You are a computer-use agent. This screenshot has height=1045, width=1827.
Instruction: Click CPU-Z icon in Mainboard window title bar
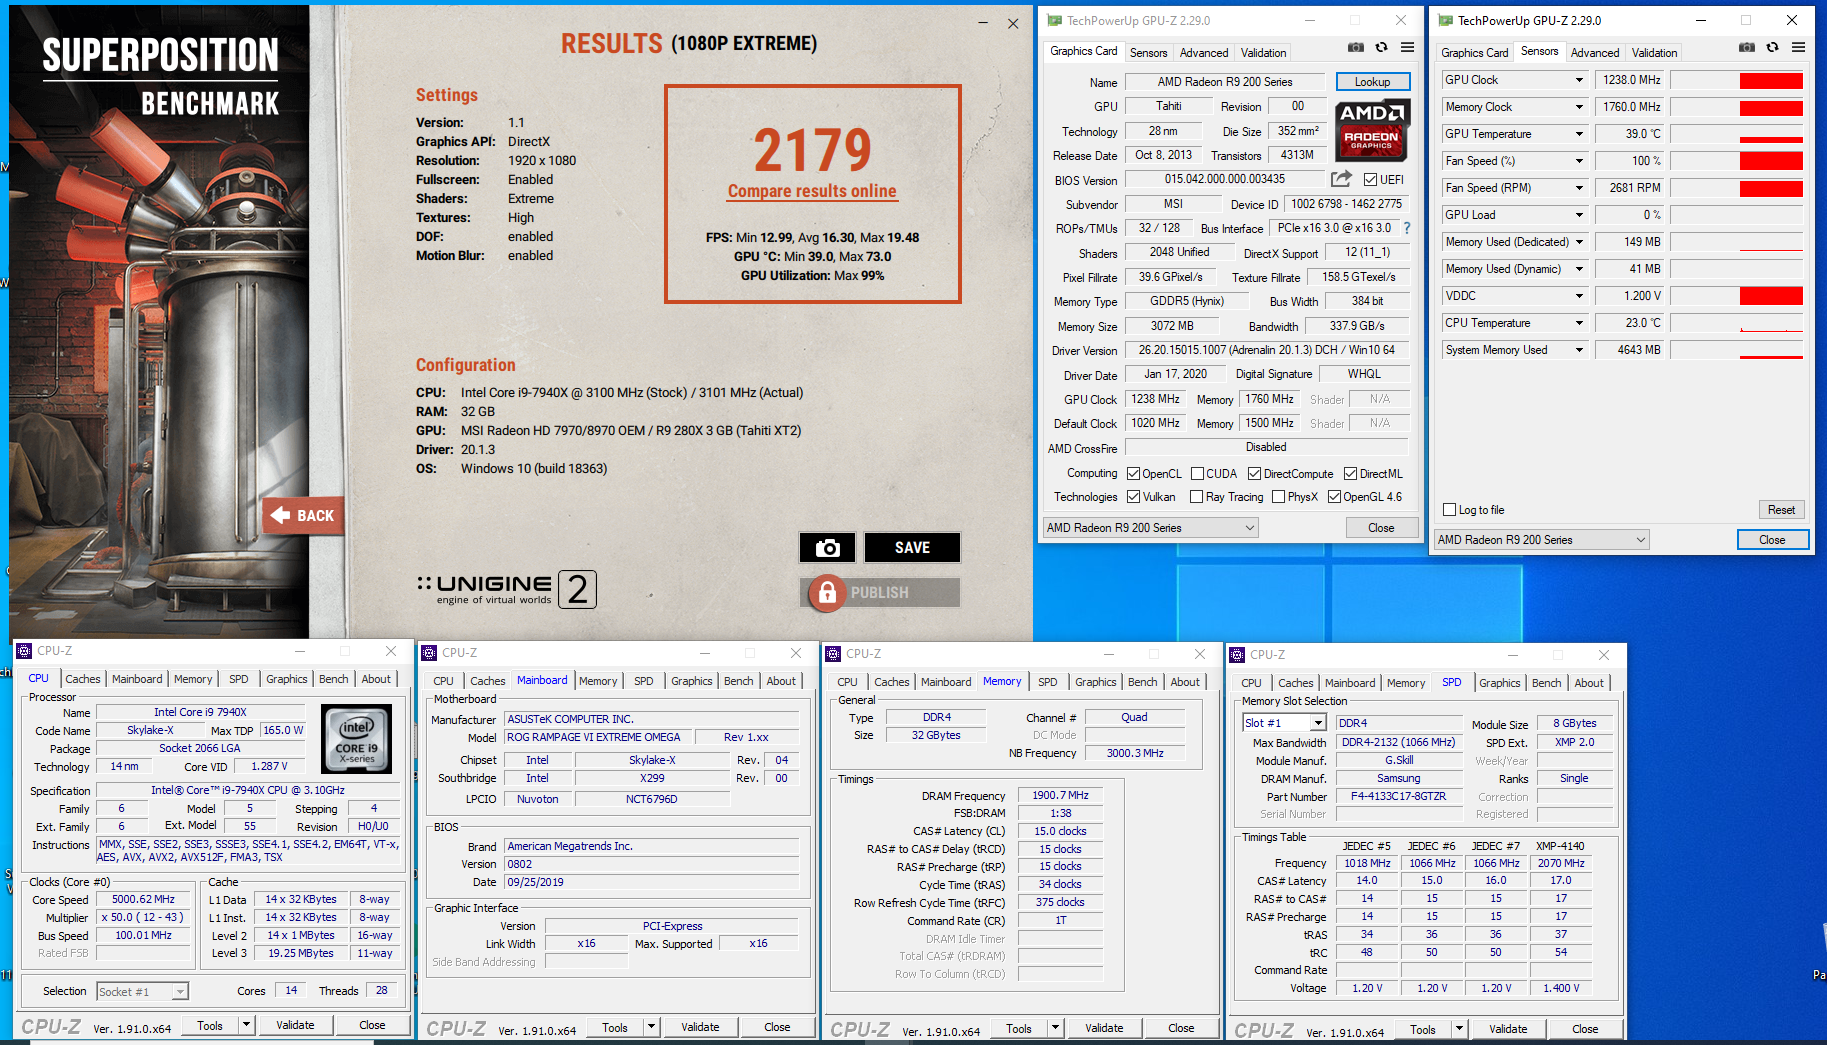(429, 653)
